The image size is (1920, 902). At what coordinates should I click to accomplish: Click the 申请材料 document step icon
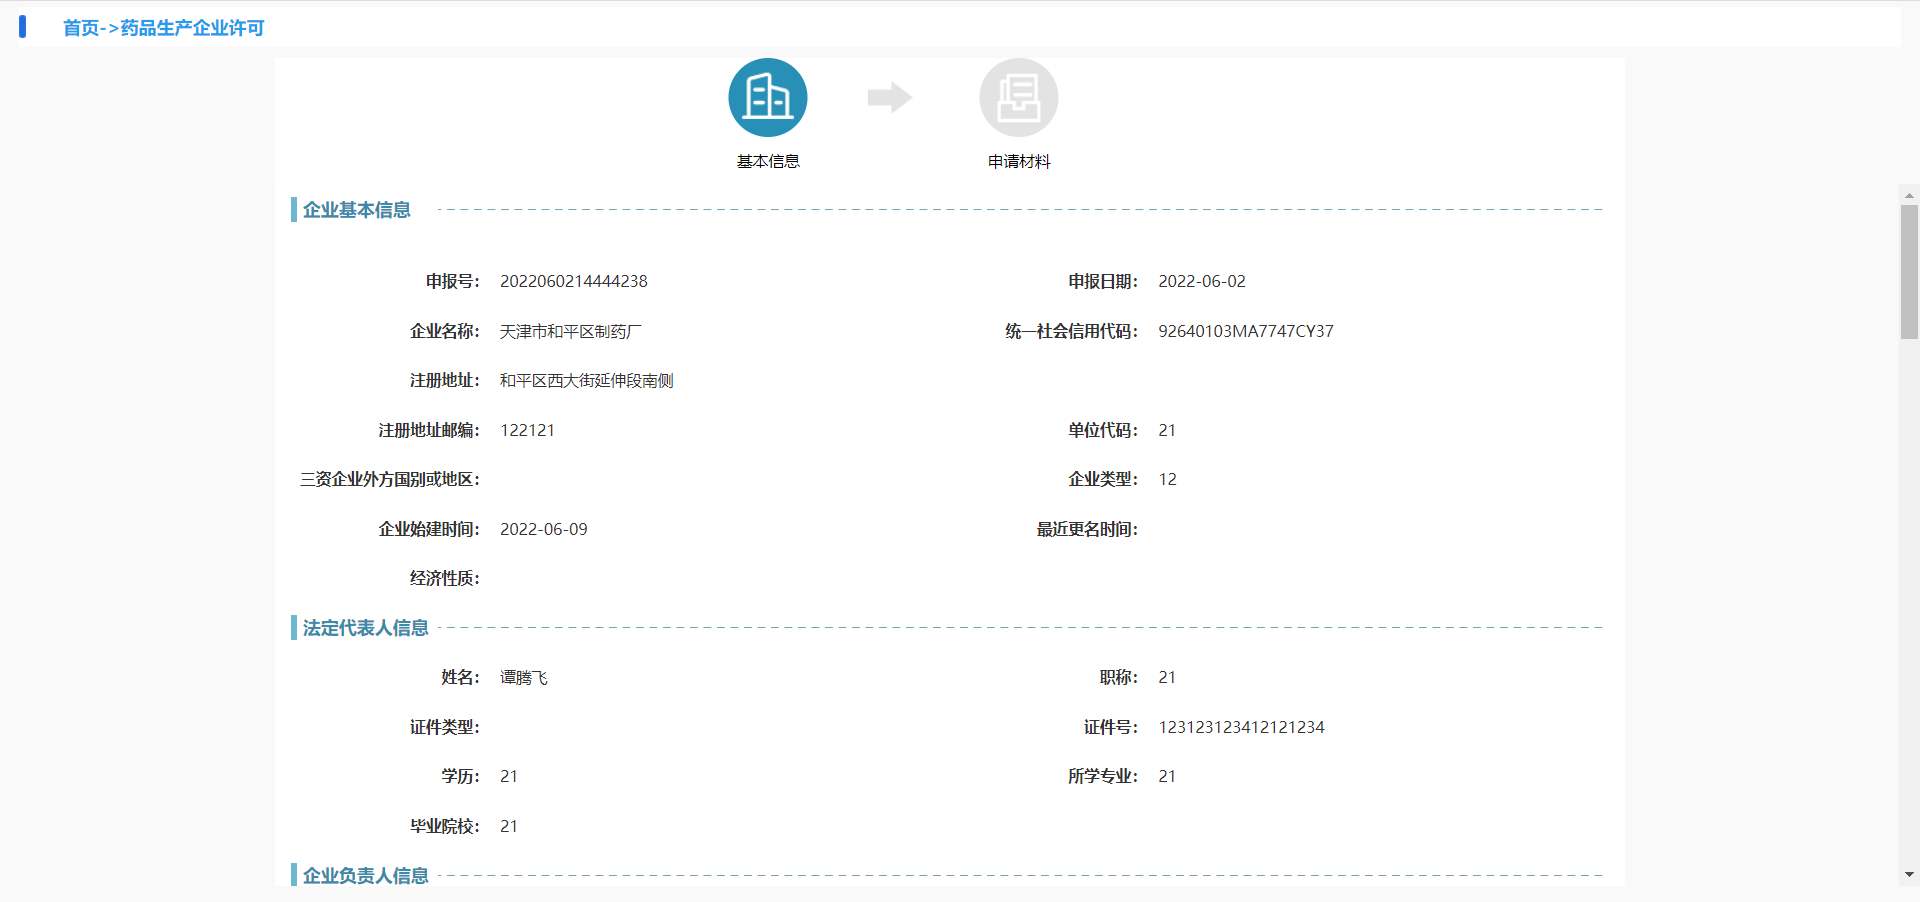click(x=1018, y=97)
